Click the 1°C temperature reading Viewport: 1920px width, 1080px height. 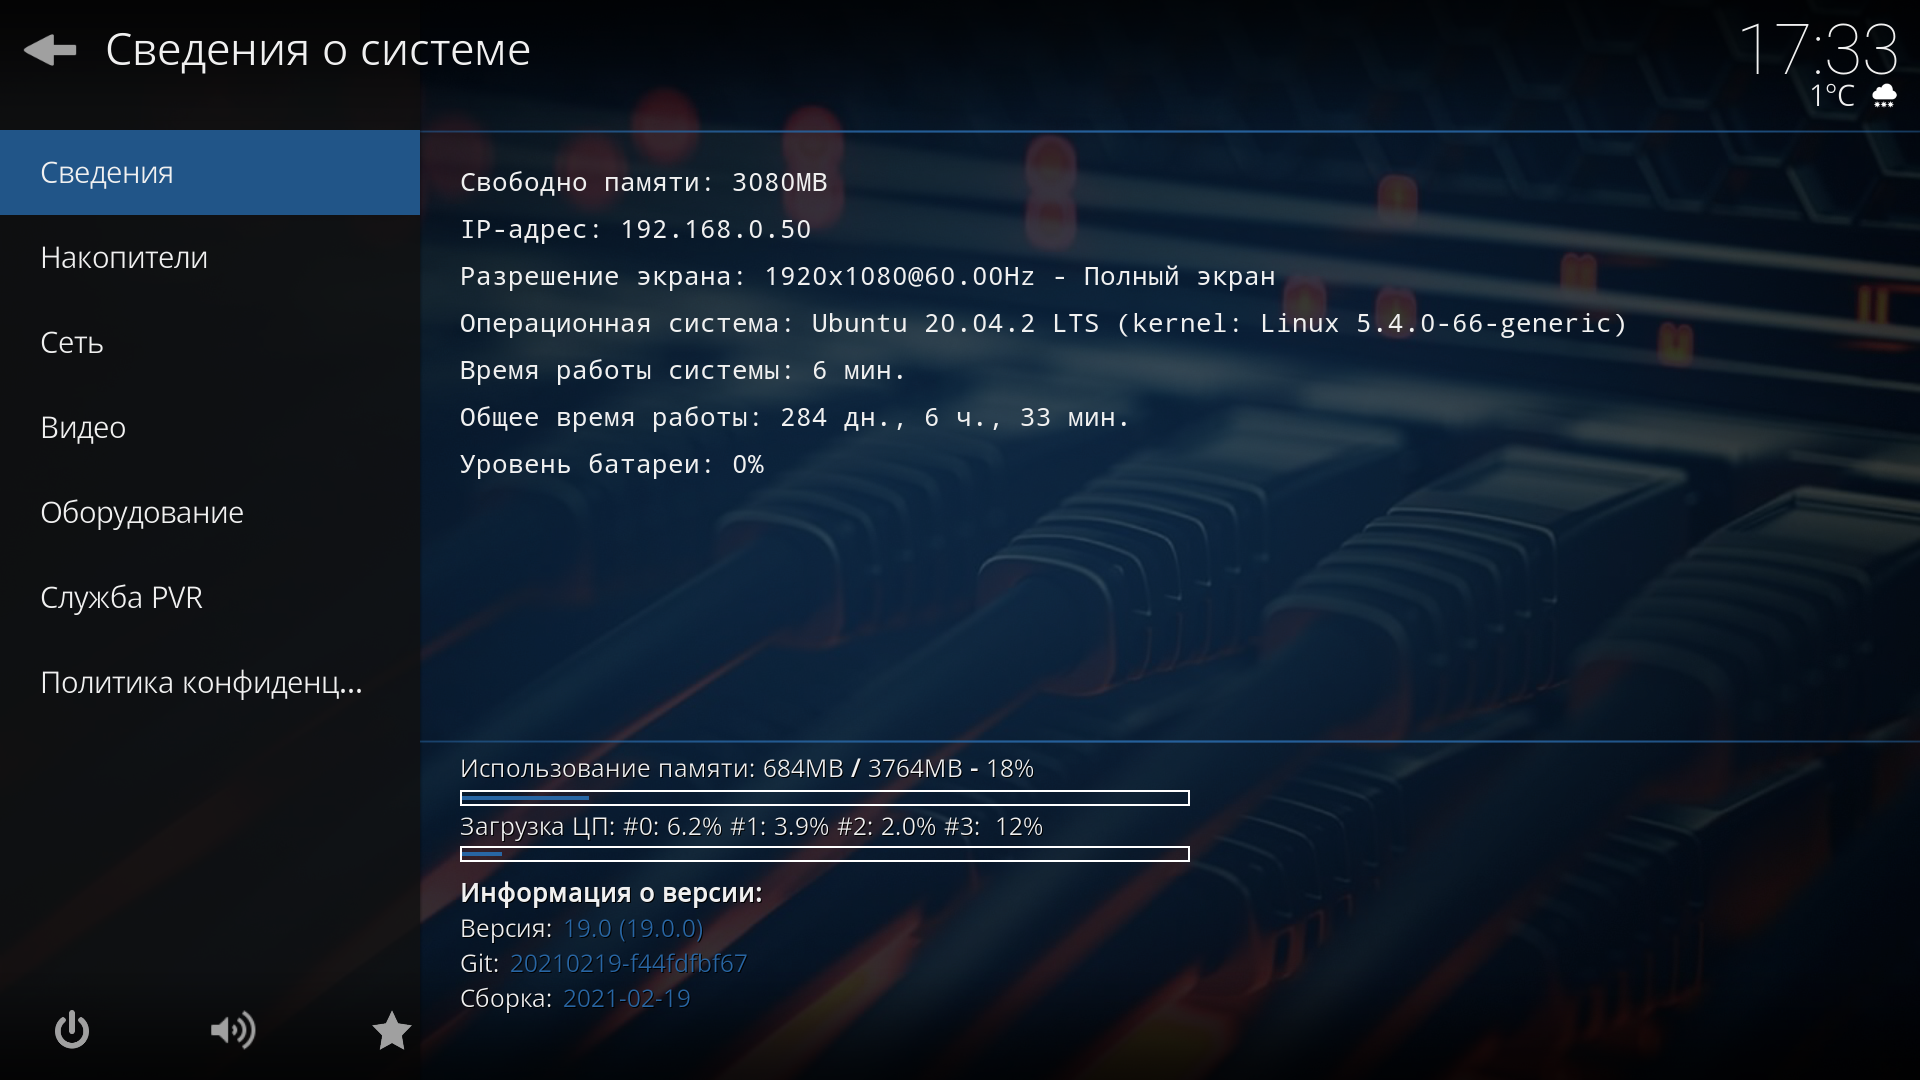pos(1832,96)
